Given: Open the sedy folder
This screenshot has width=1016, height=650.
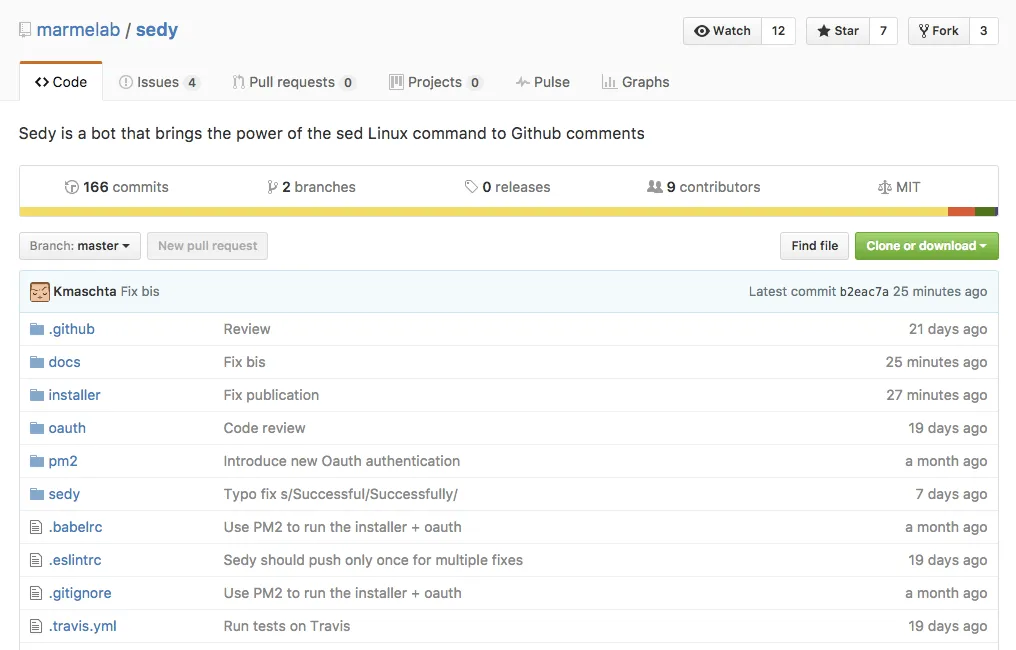Looking at the screenshot, I should tap(64, 494).
